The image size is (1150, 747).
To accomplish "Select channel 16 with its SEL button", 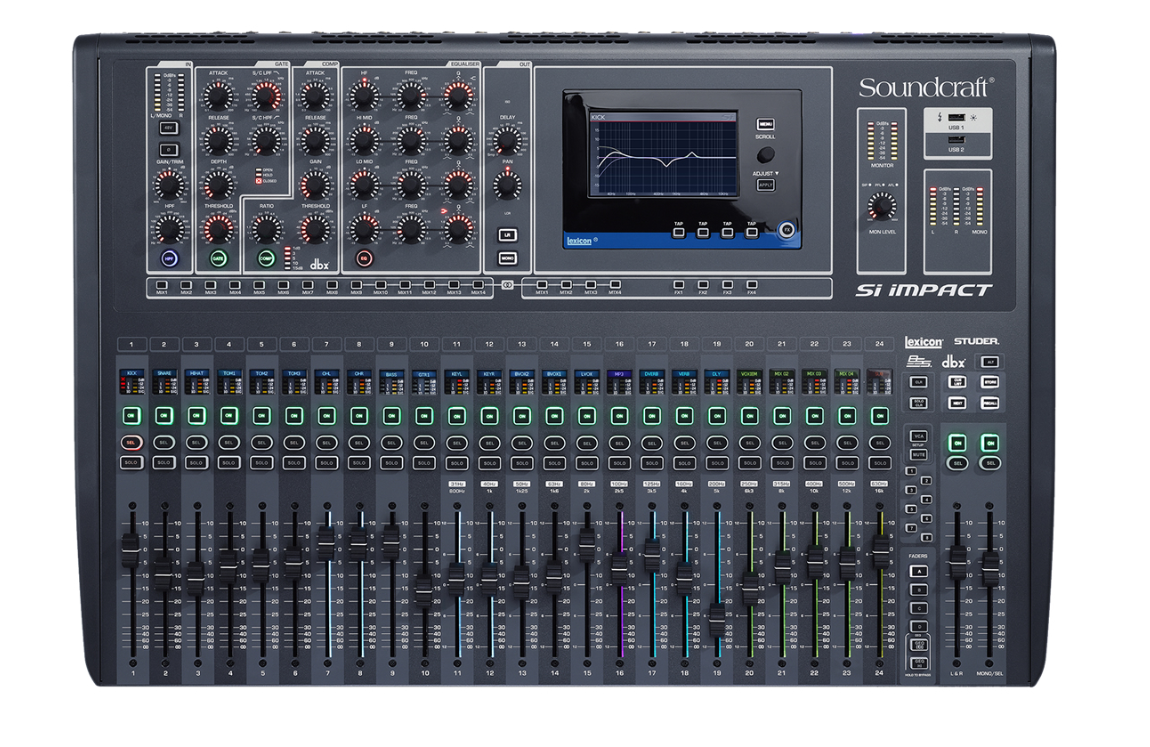I will point(619,443).
